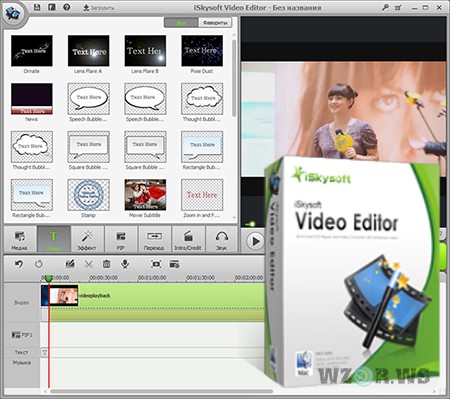The width and height of the screenshot is (450, 399).
Task: Click the key registration icon
Action: 385,7
